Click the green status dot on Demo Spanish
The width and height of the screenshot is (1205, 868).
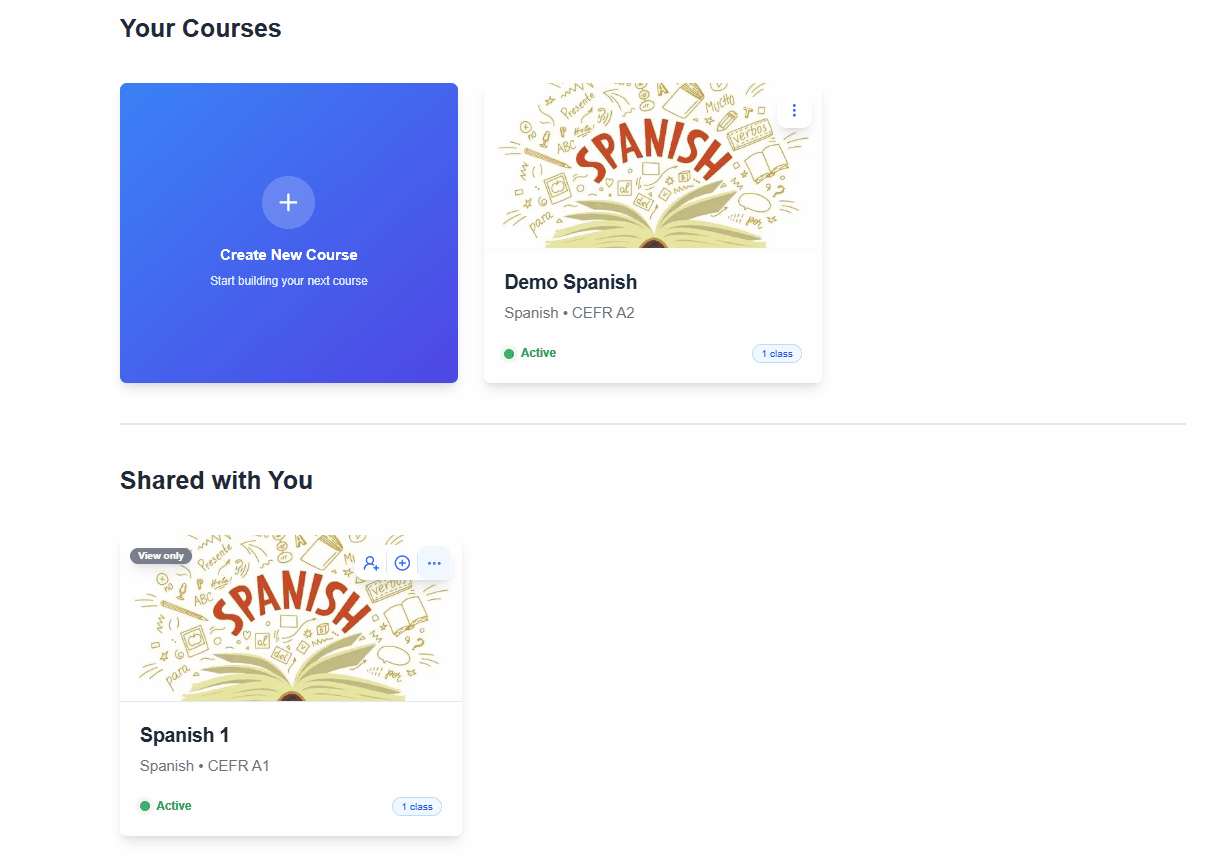(509, 354)
